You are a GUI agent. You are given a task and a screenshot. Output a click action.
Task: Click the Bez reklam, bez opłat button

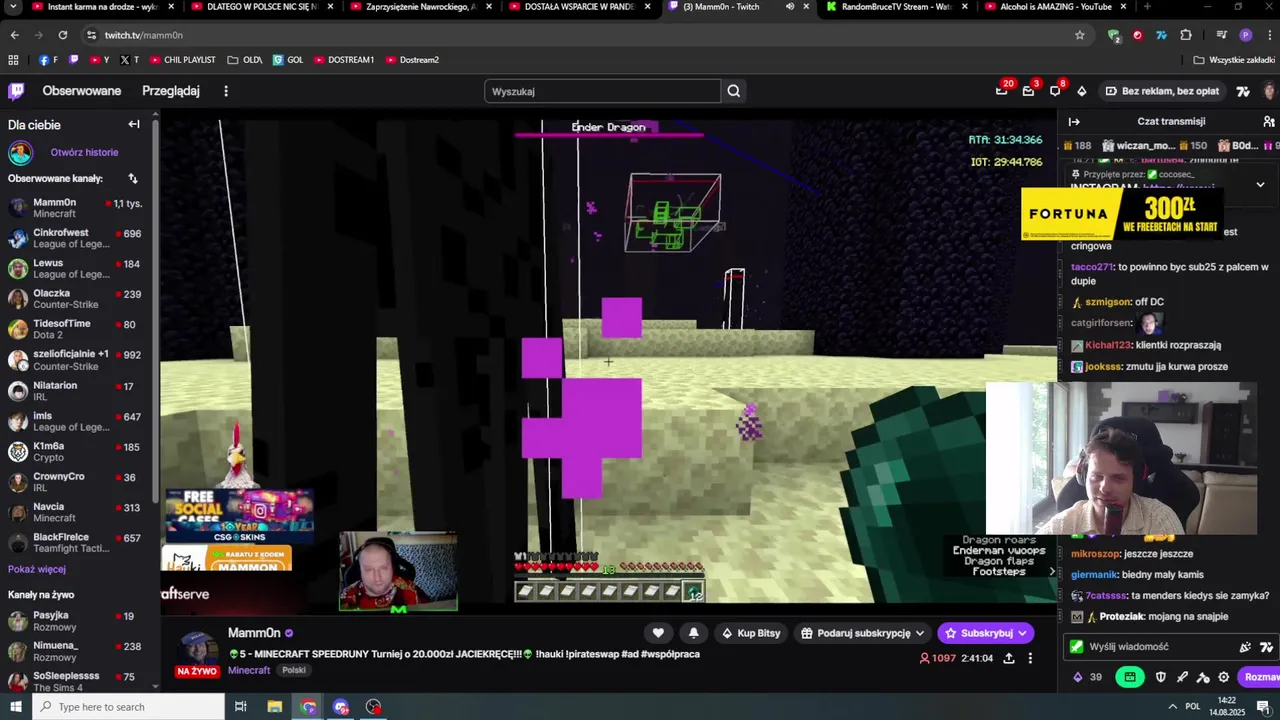point(1162,91)
